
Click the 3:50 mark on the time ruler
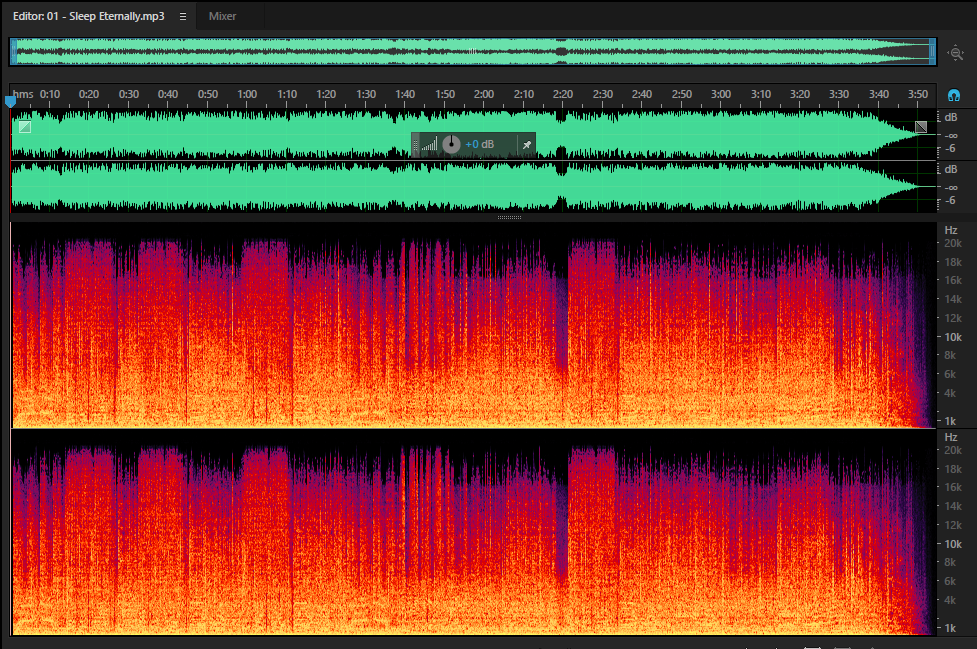pos(918,94)
